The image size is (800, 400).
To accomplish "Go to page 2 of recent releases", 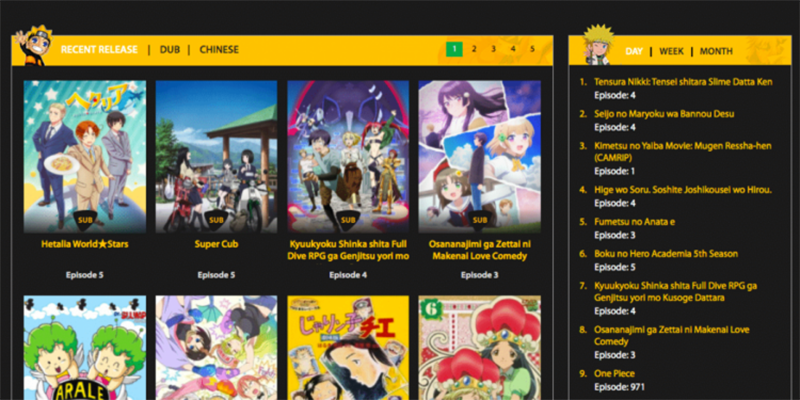I will 474,48.
